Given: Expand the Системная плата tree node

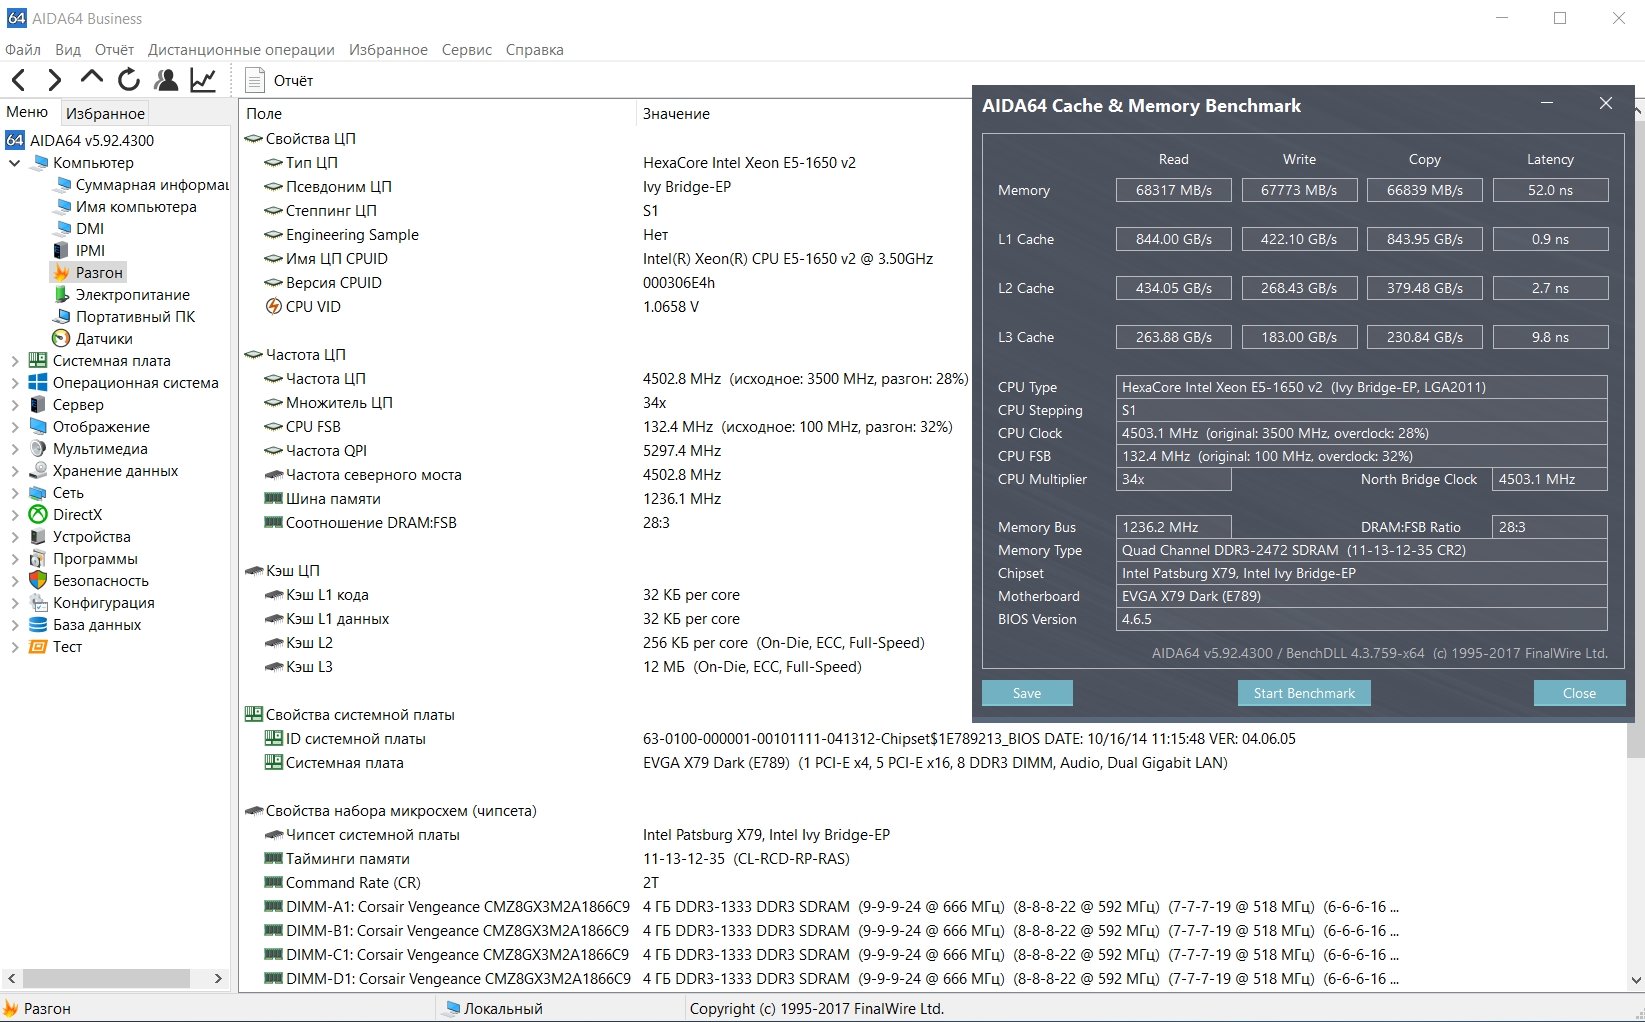Looking at the screenshot, I should coord(14,360).
